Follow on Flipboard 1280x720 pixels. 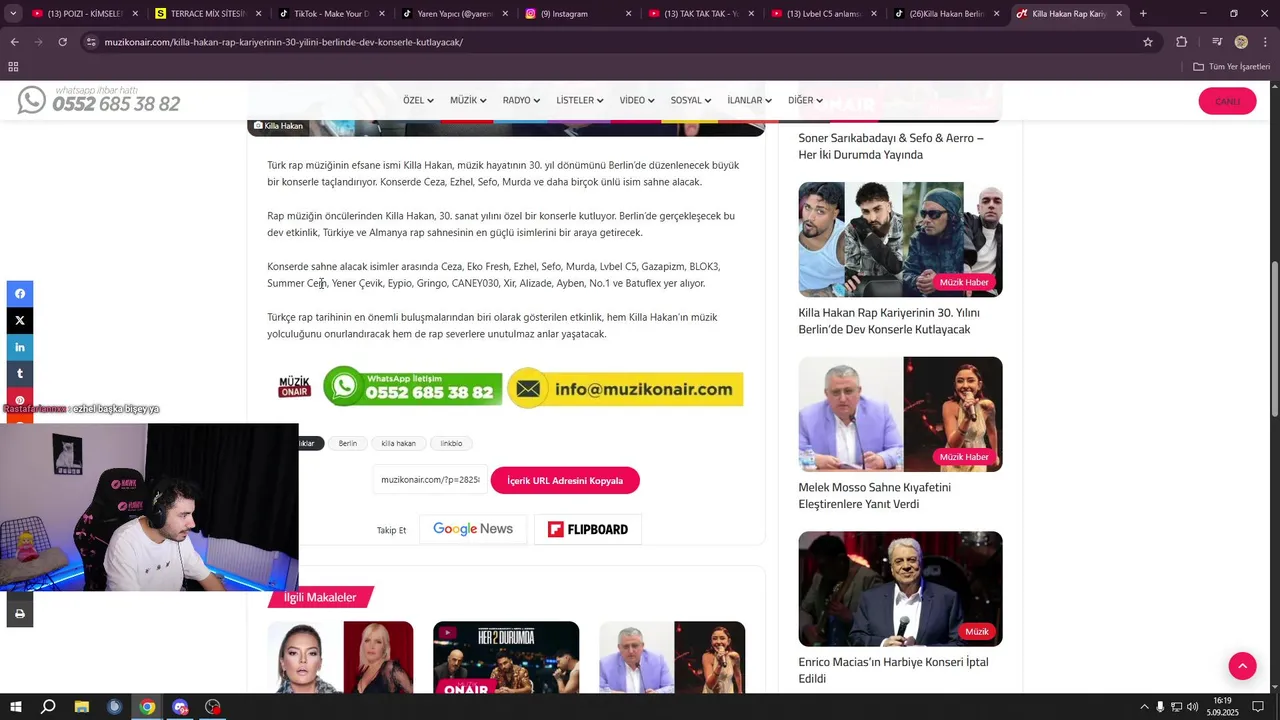tap(588, 529)
